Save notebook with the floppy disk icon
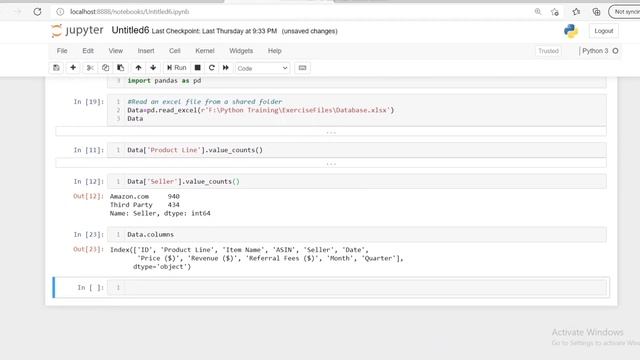 pos(56,68)
